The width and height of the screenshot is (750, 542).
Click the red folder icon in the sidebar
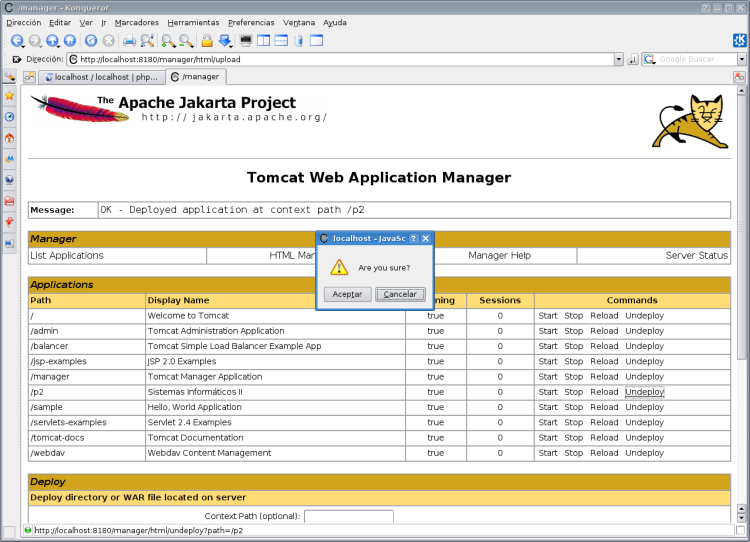9,201
